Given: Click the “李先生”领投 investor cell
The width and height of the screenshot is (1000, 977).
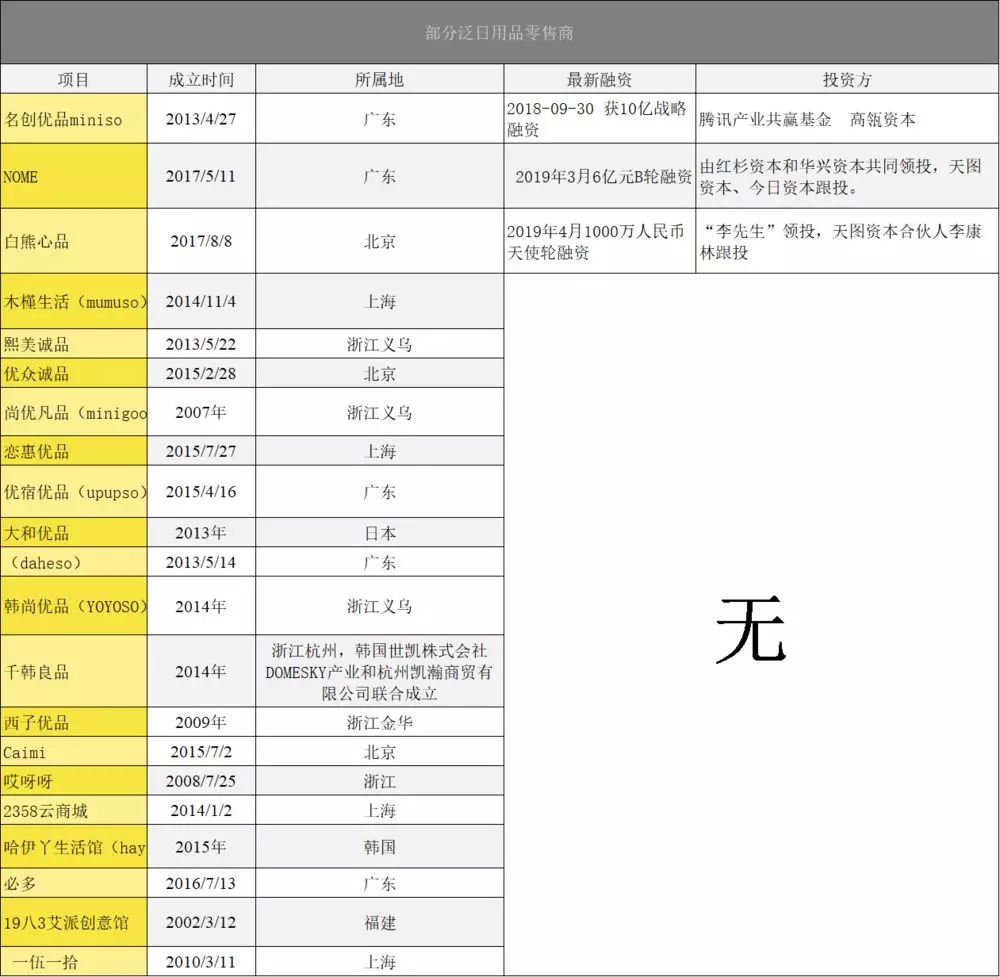Looking at the screenshot, I should pyautogui.click(x=847, y=241).
